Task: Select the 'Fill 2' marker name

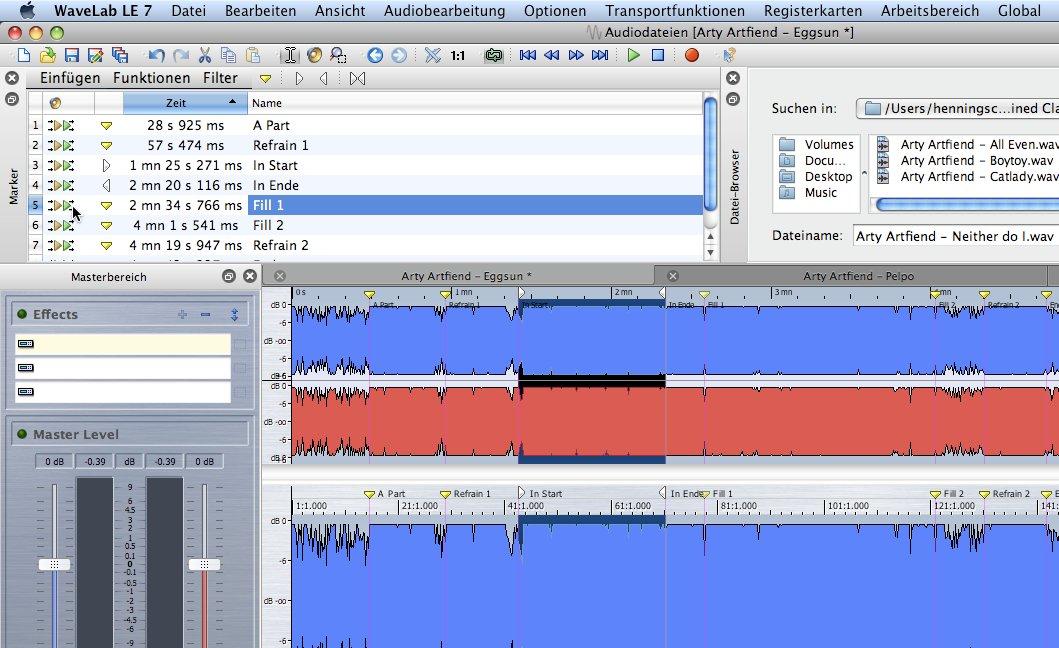Action: 268,225
